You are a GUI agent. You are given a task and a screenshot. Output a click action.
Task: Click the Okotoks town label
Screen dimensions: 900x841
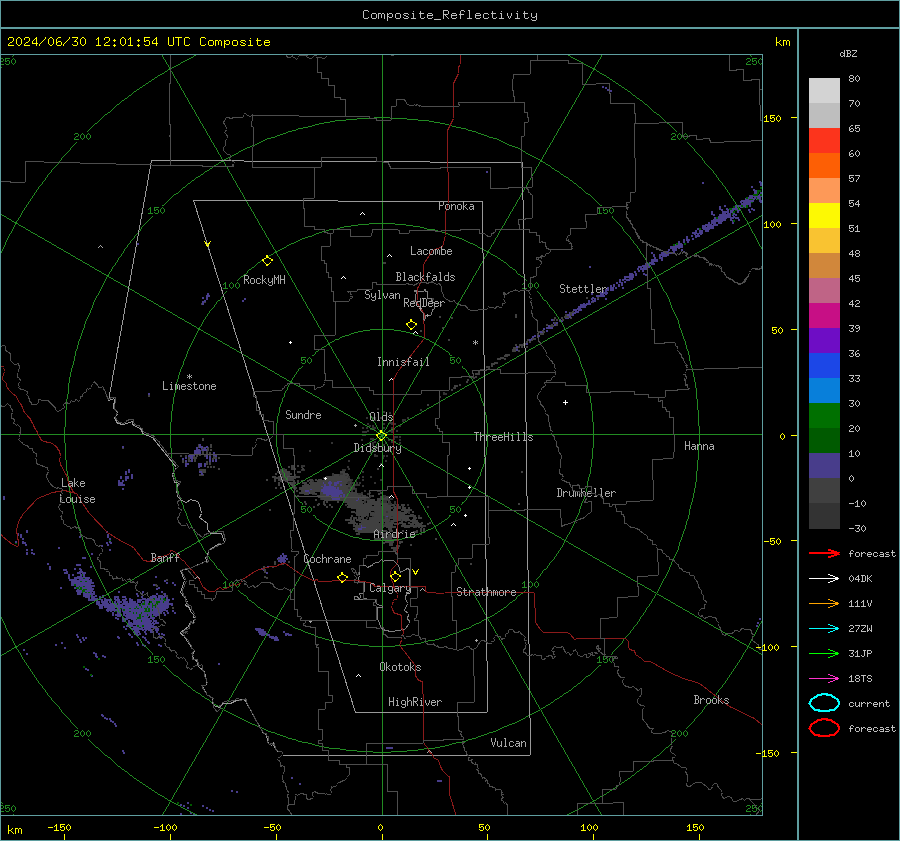coord(400,667)
